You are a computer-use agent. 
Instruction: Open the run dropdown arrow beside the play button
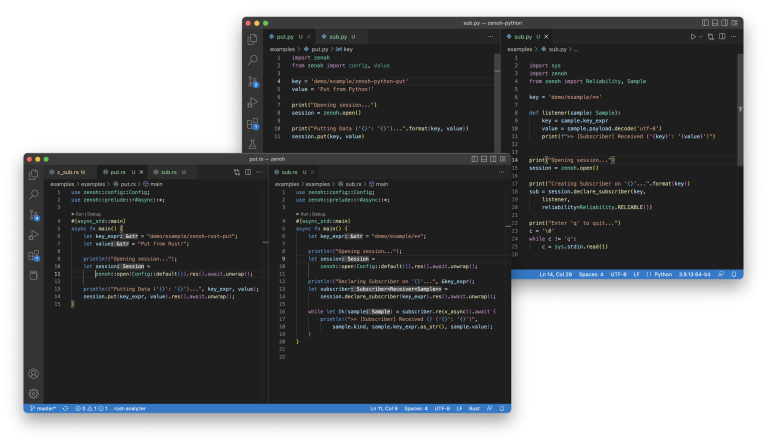pyautogui.click(x=703, y=37)
